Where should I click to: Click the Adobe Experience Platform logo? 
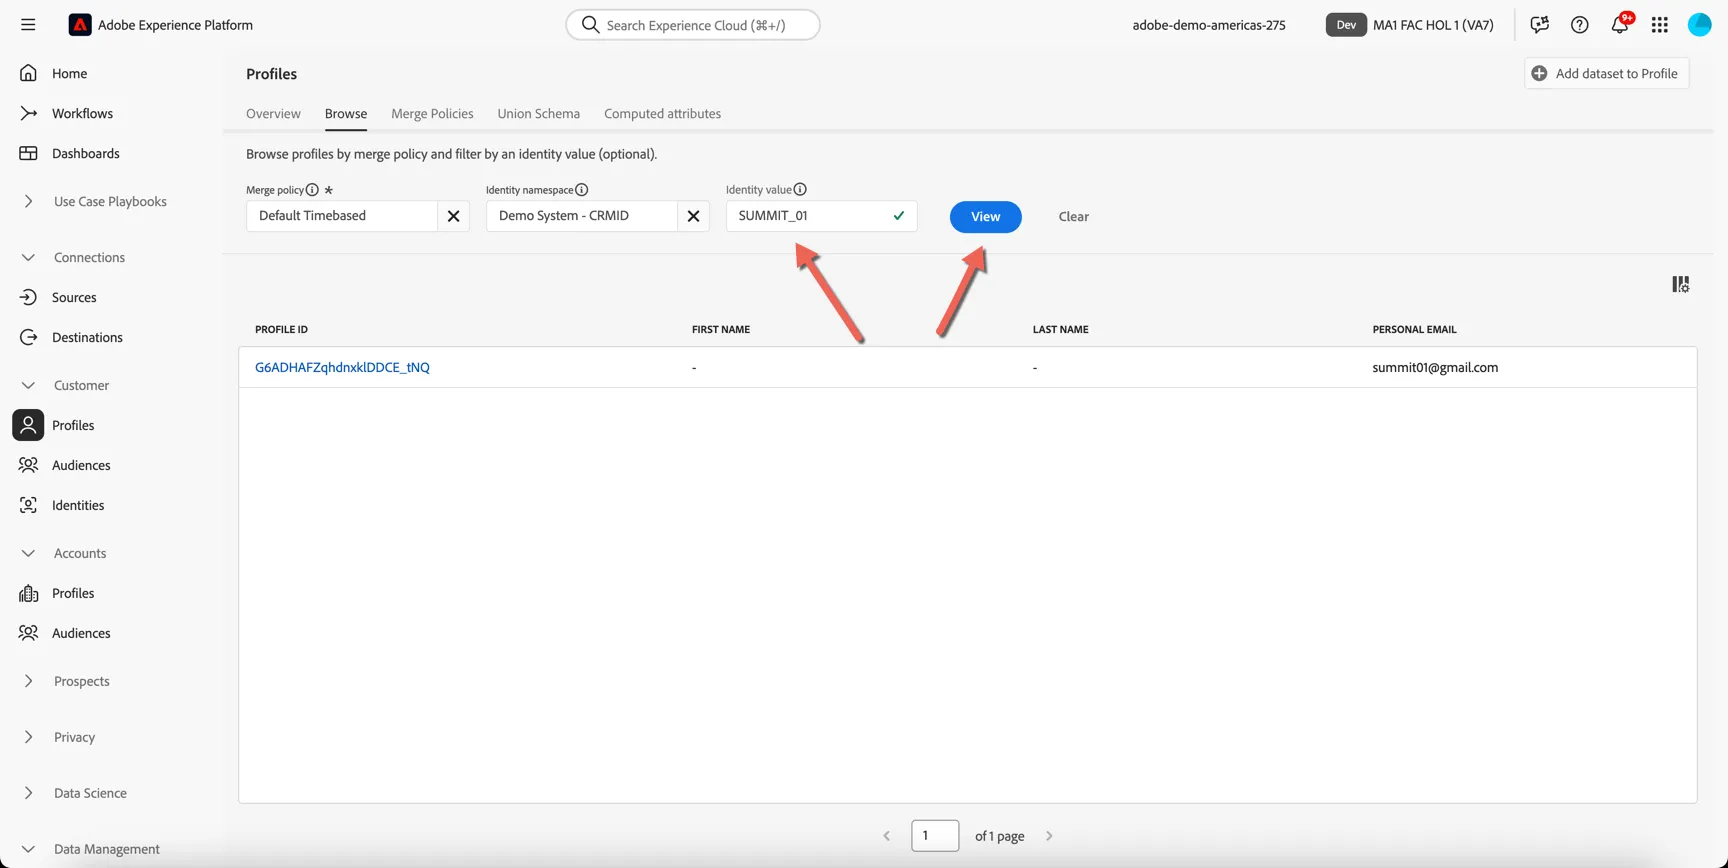(x=80, y=25)
